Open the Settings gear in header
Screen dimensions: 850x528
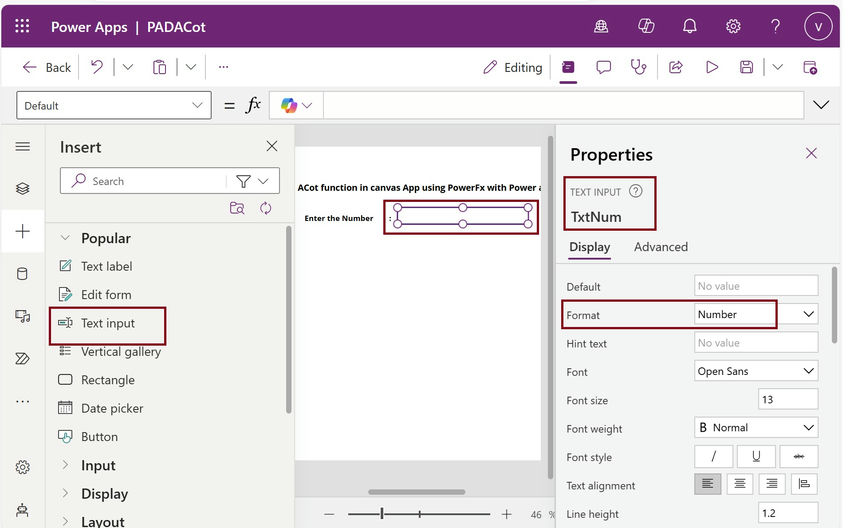pyautogui.click(x=733, y=26)
